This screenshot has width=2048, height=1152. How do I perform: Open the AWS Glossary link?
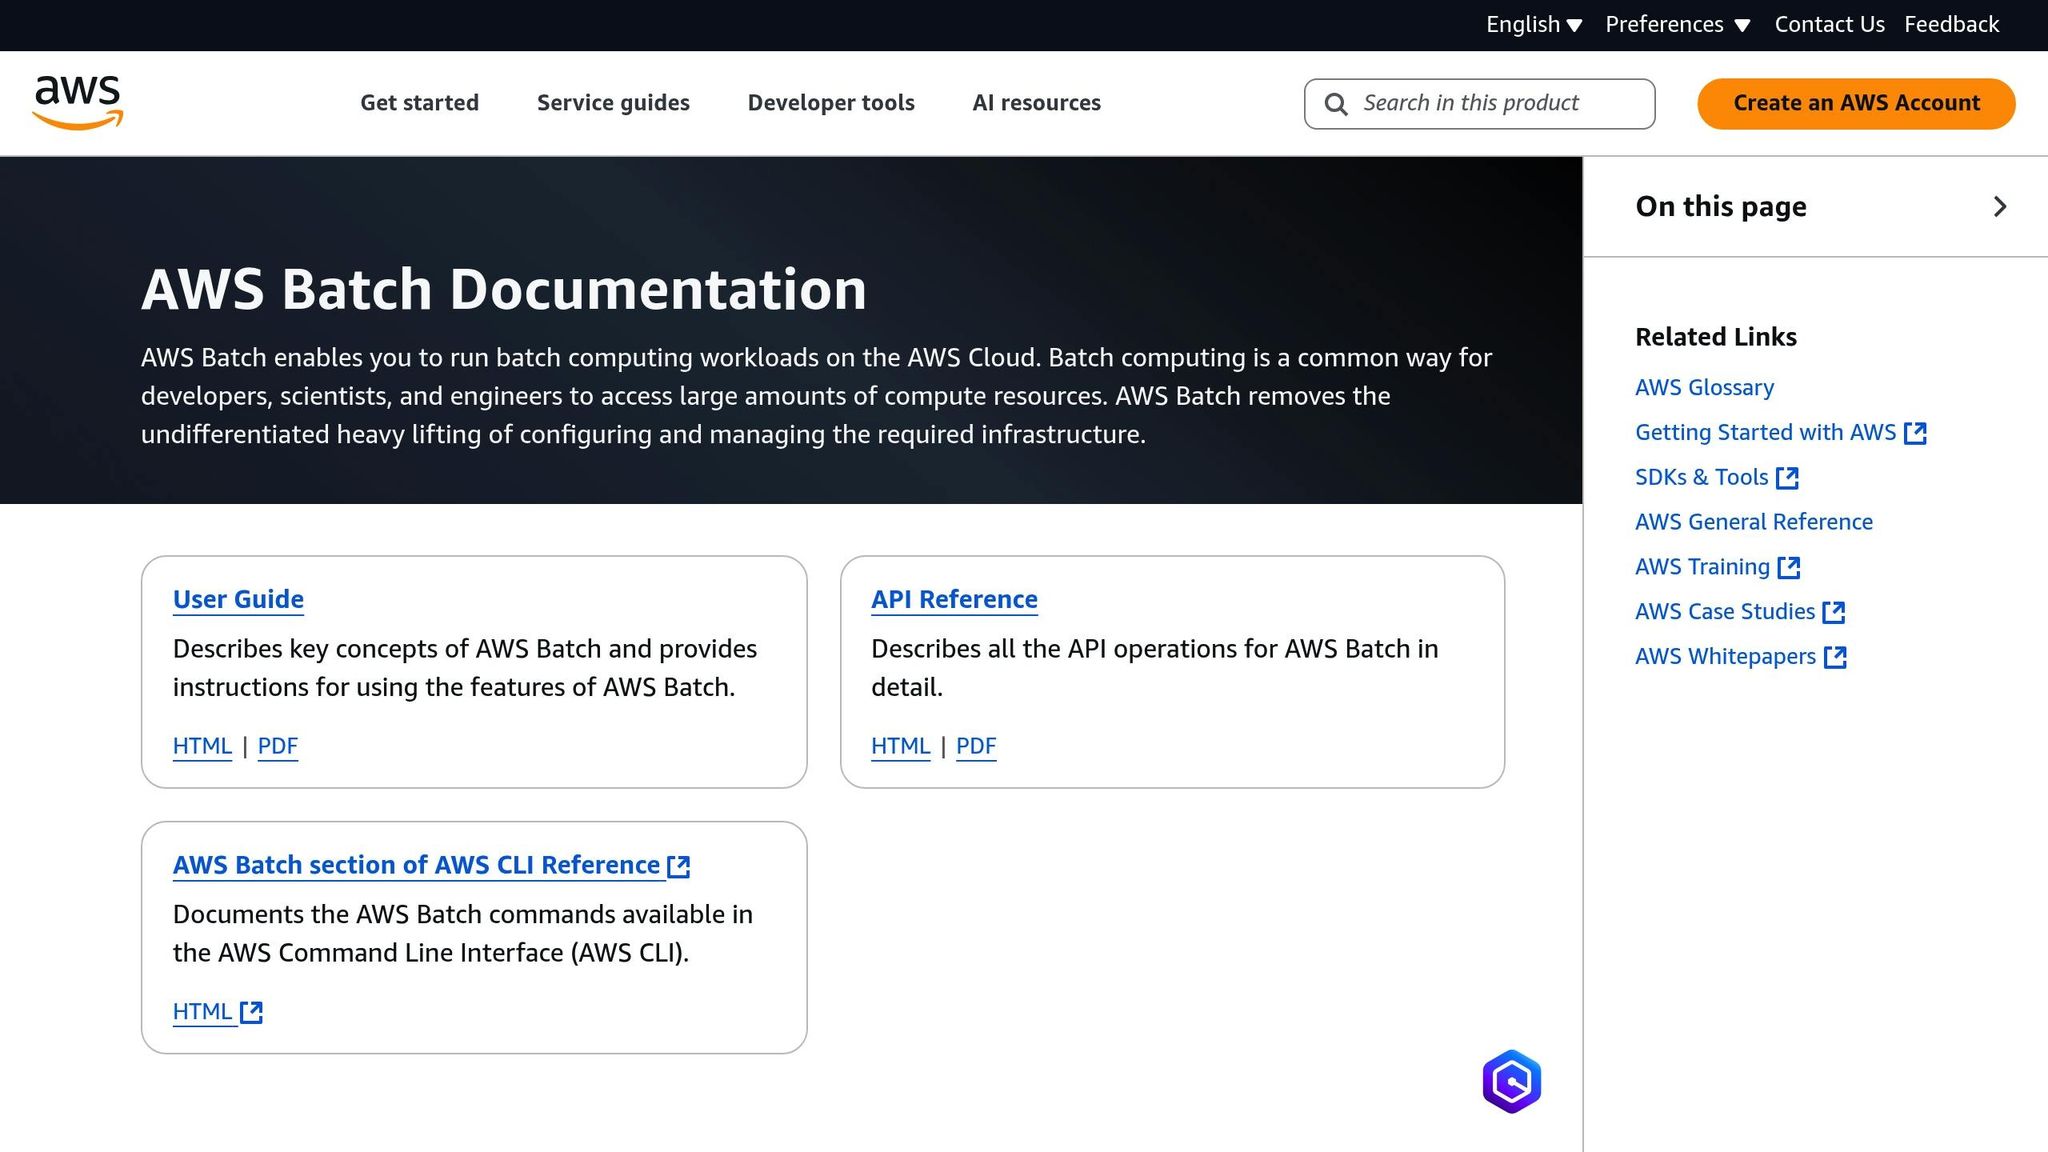pyautogui.click(x=1704, y=388)
